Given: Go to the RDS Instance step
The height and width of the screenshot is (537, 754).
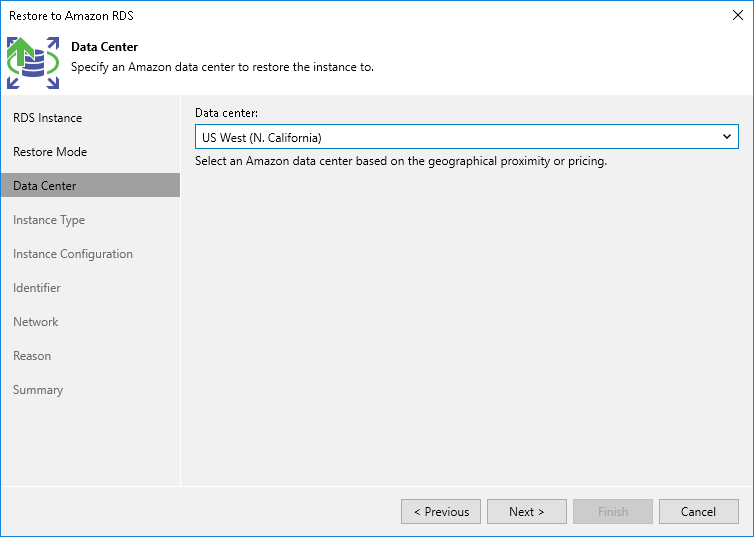Looking at the screenshot, I should tap(47, 118).
